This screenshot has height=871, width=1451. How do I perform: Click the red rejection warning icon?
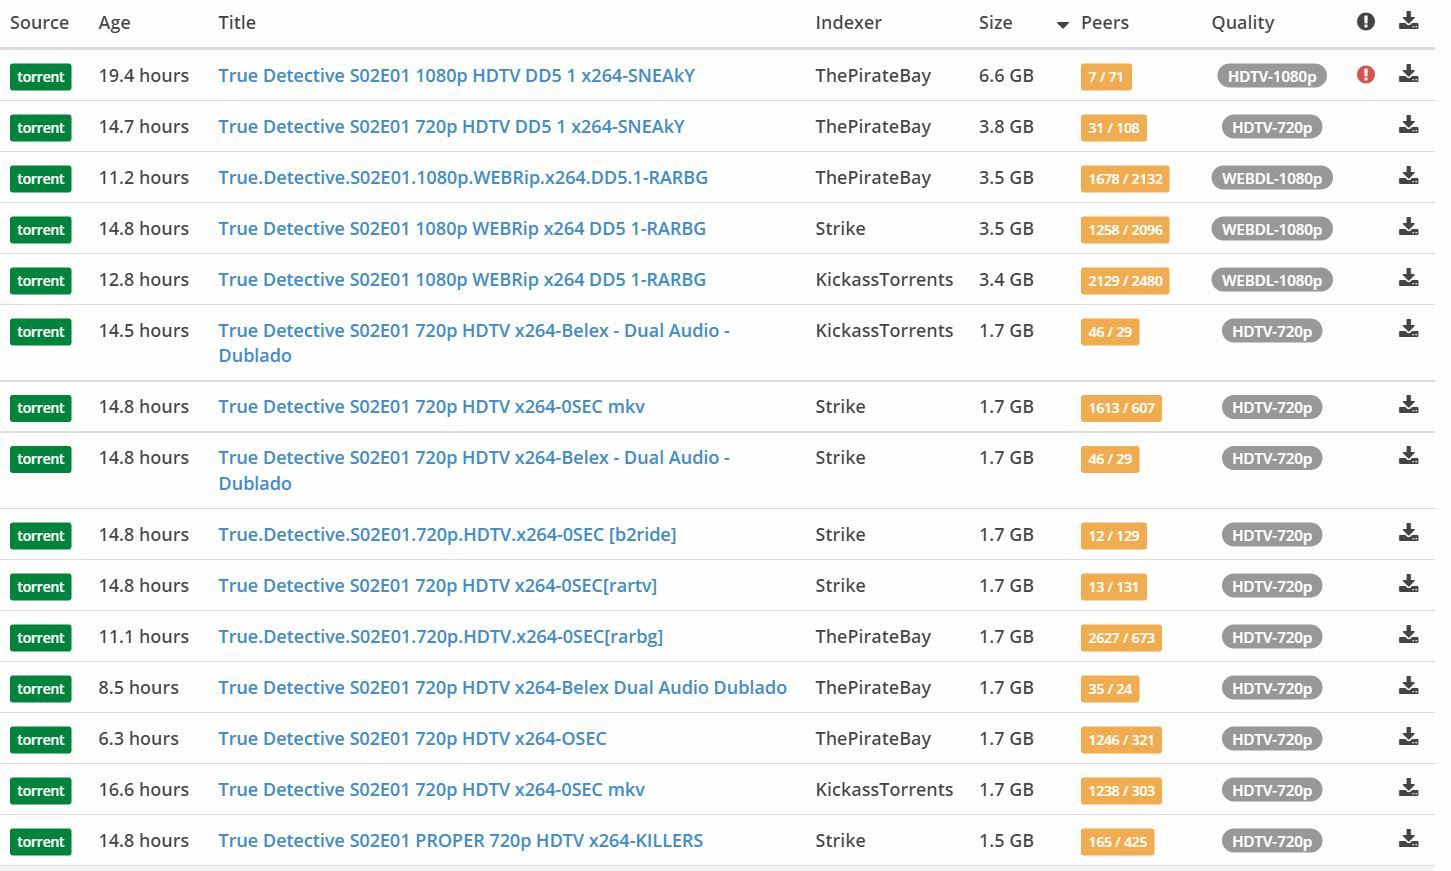pyautogui.click(x=1365, y=75)
